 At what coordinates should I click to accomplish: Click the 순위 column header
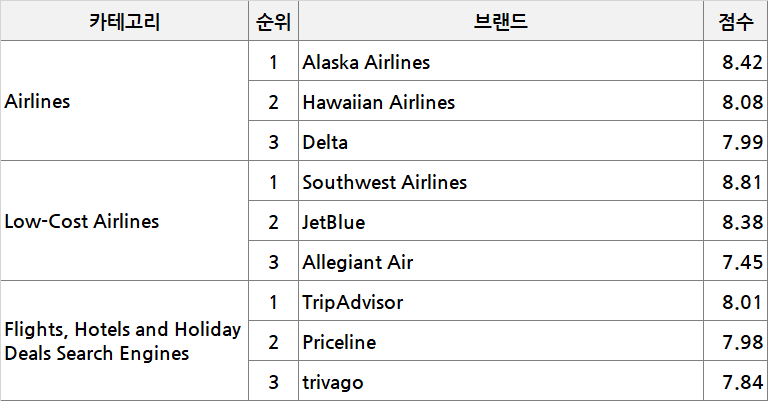[273, 21]
